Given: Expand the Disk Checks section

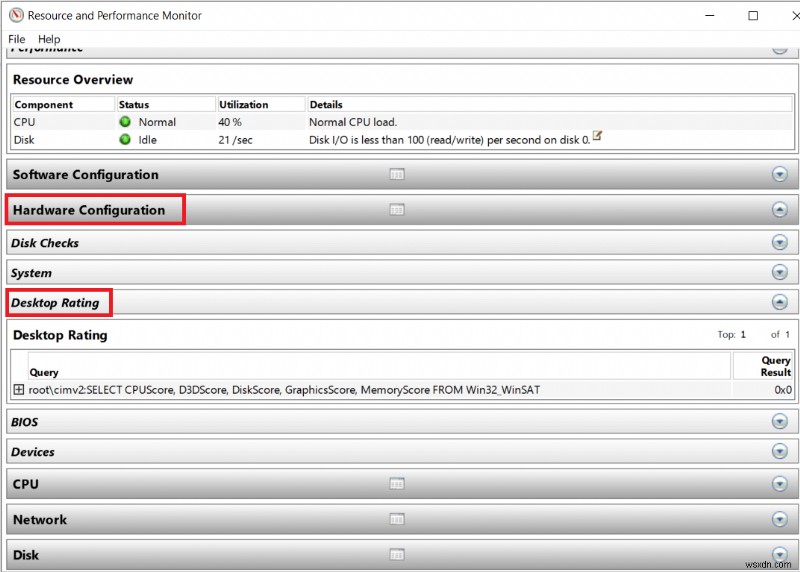Looking at the screenshot, I should tap(779, 242).
